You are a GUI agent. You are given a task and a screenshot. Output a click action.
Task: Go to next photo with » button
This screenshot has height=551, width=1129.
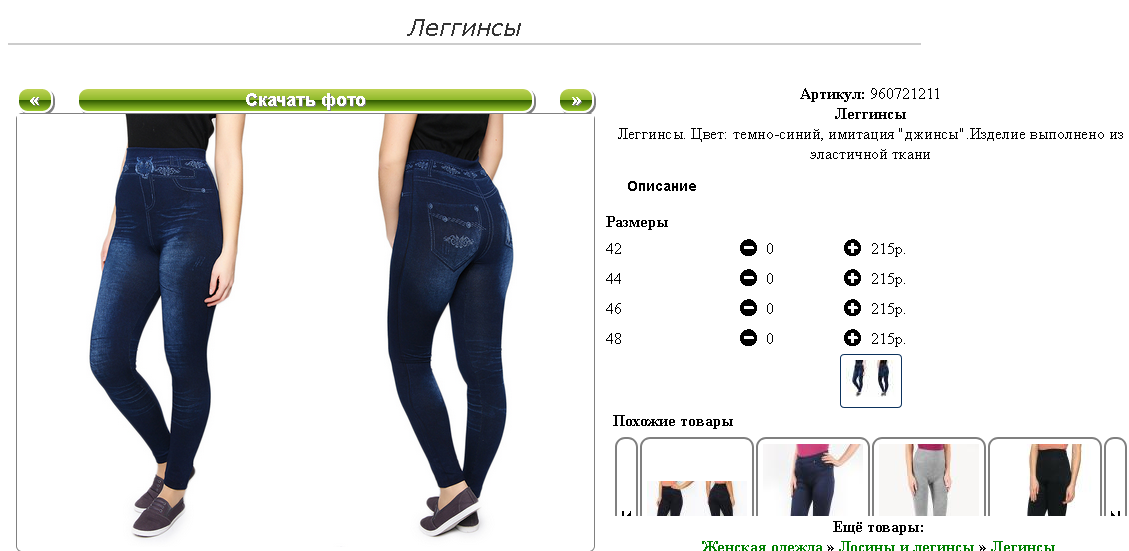(576, 100)
